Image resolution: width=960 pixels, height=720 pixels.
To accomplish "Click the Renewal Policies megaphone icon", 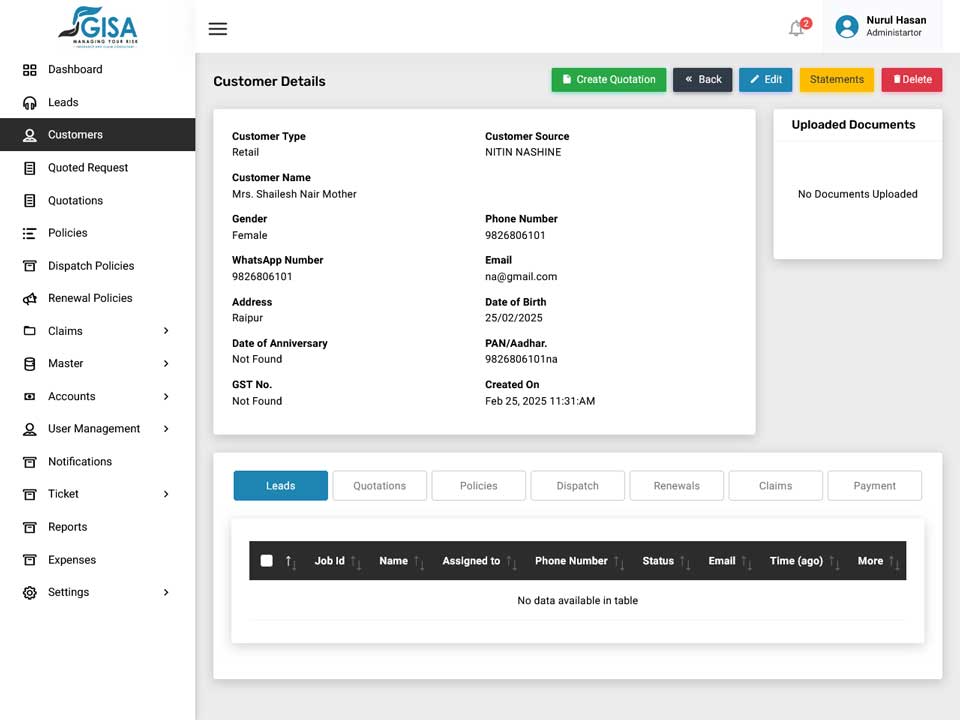I will click(x=29, y=299).
